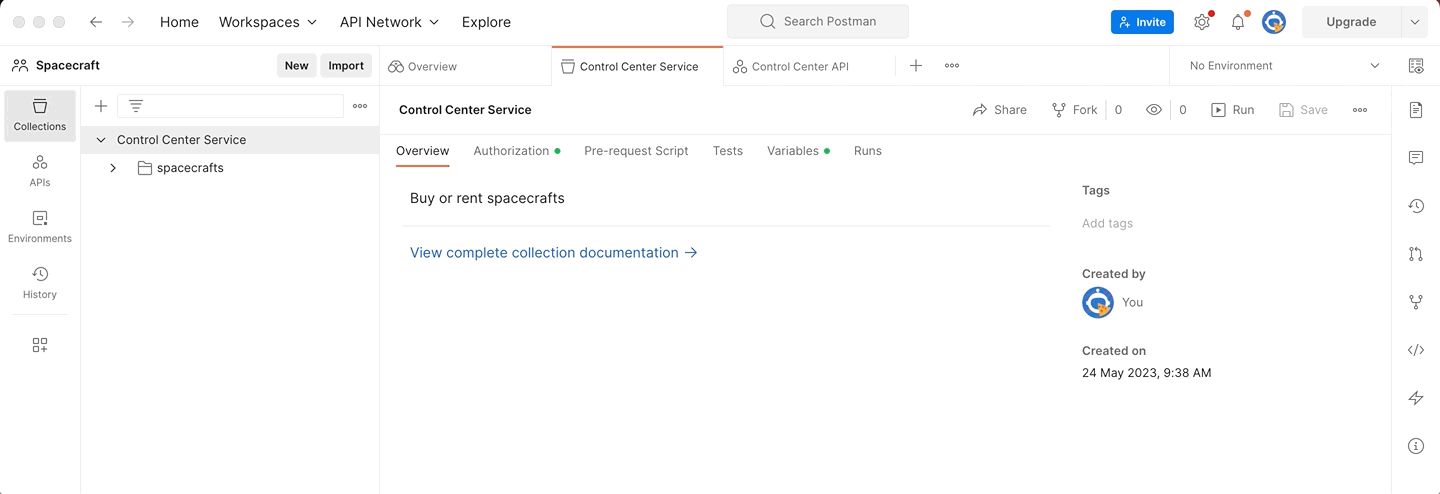The image size is (1440, 494).
Task: Click the Invite button
Action: 1142,22
